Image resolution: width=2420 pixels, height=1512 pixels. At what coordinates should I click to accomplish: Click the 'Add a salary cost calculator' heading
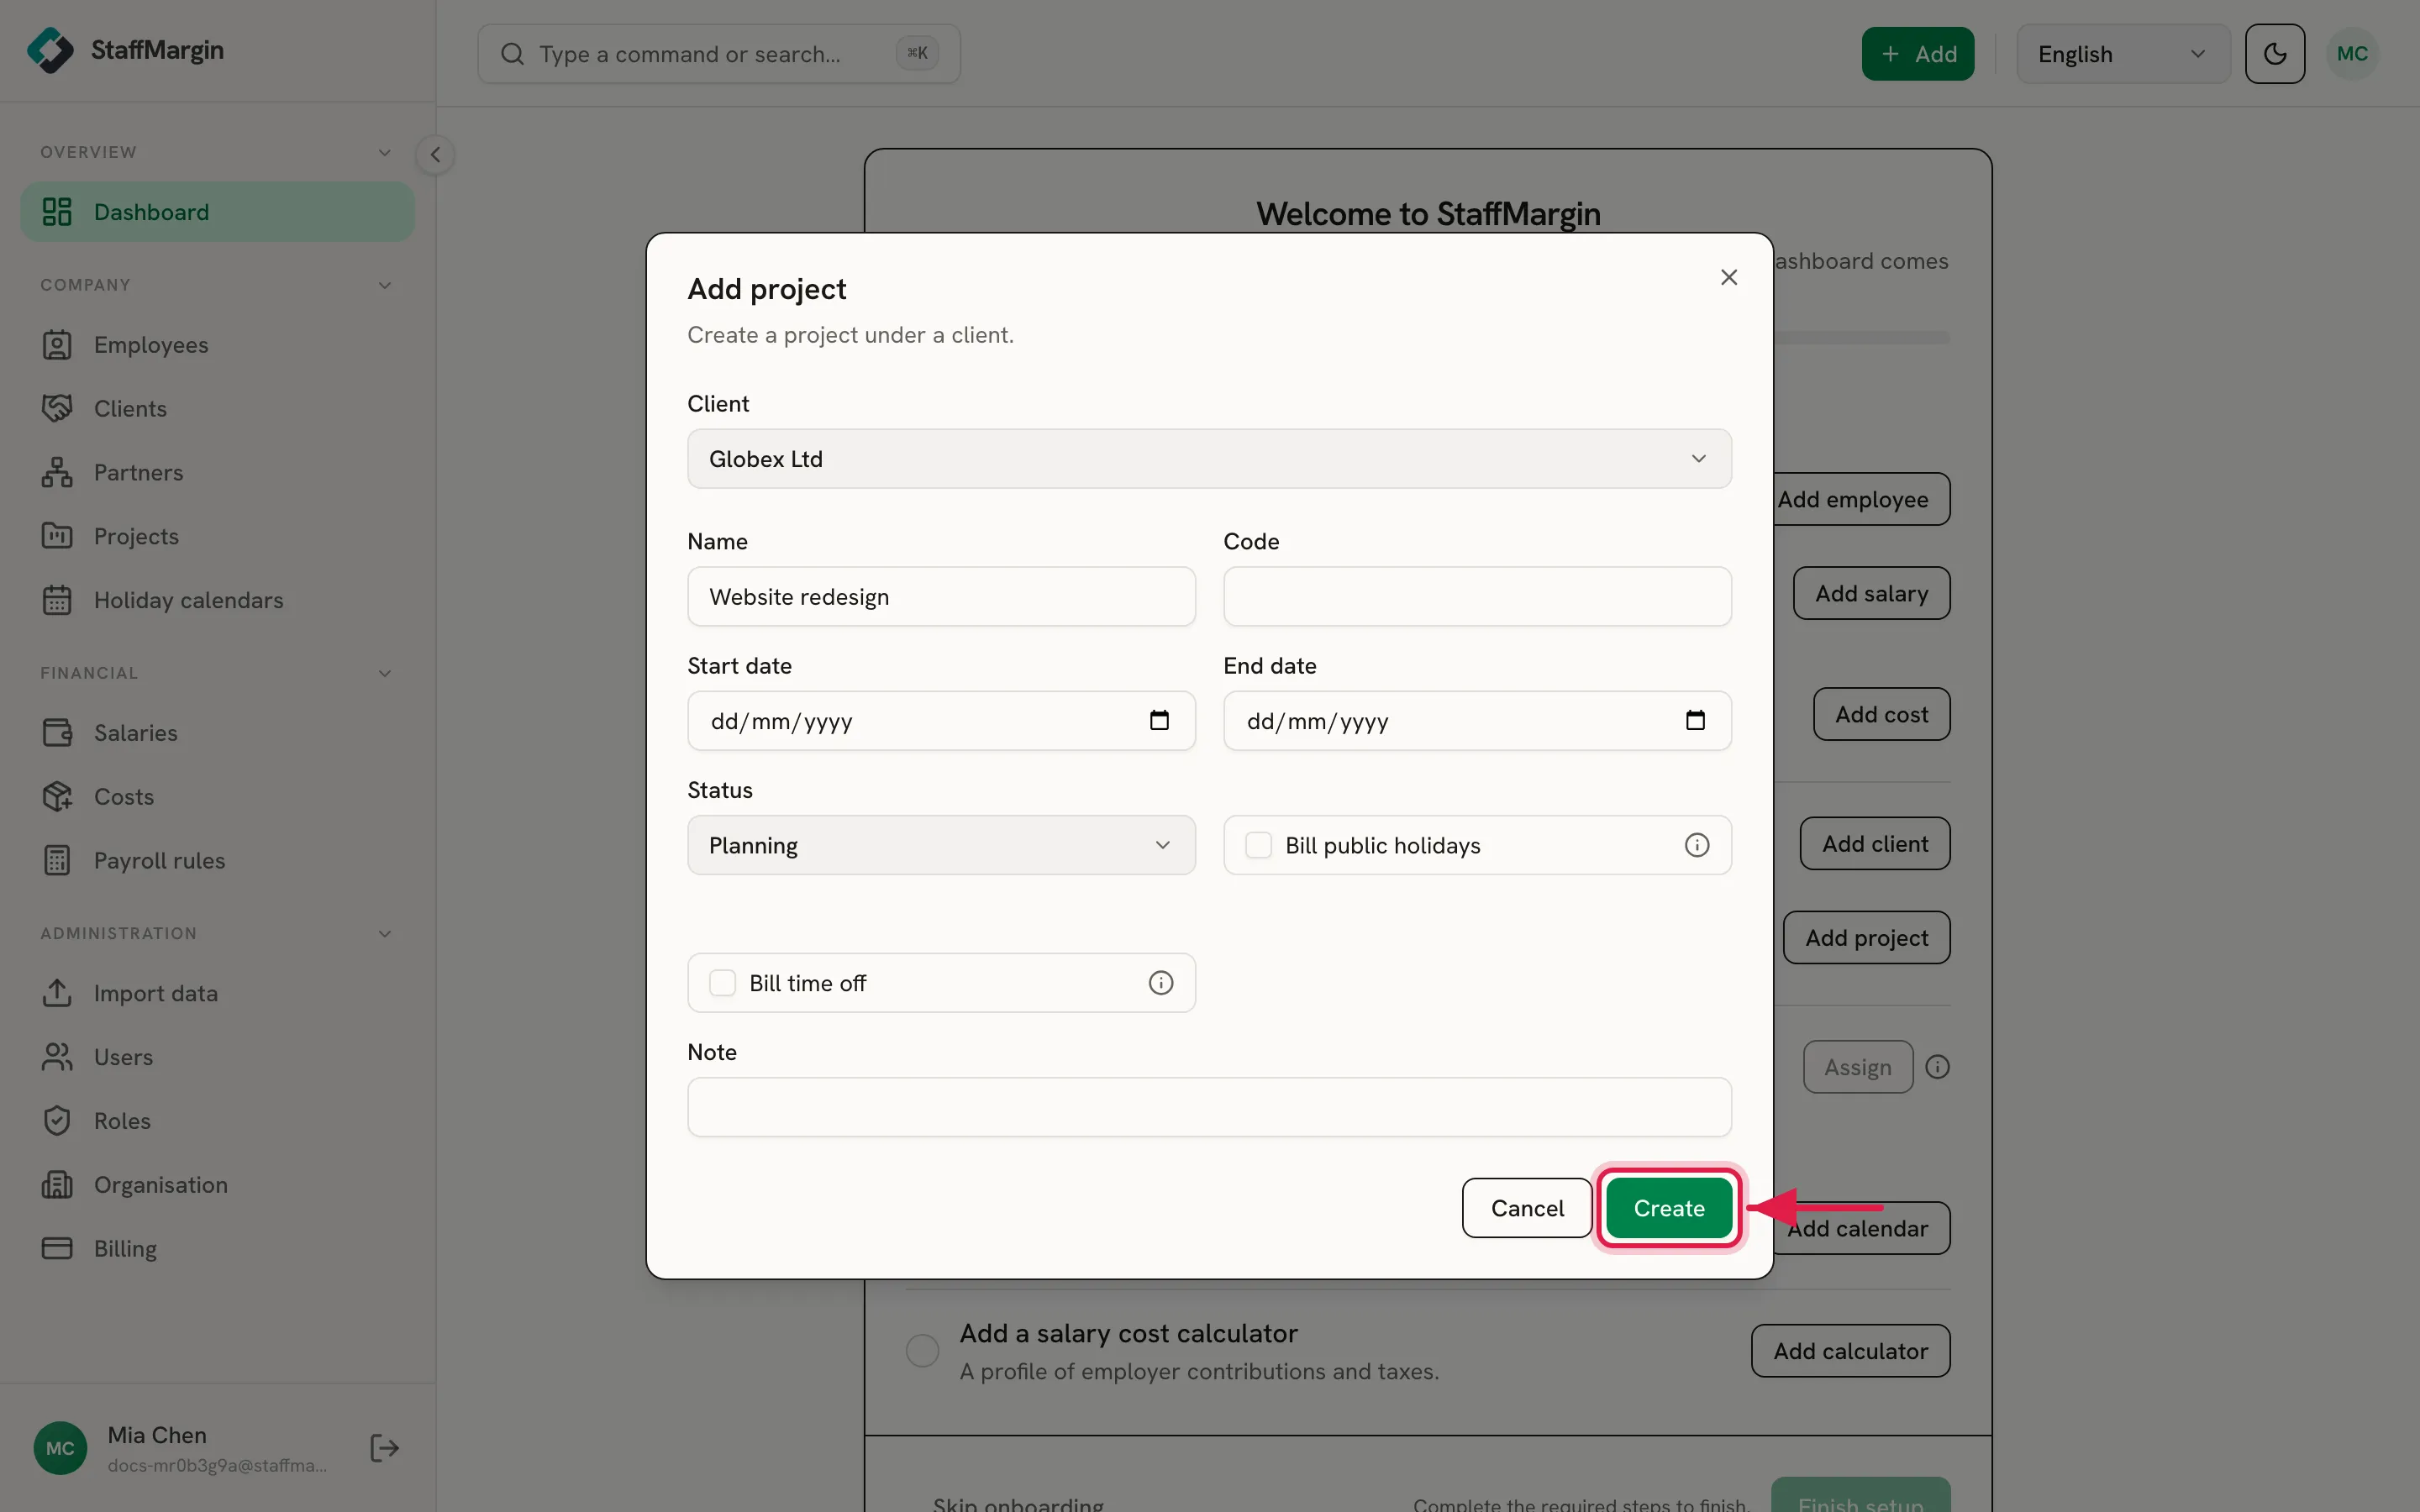(x=1128, y=1333)
